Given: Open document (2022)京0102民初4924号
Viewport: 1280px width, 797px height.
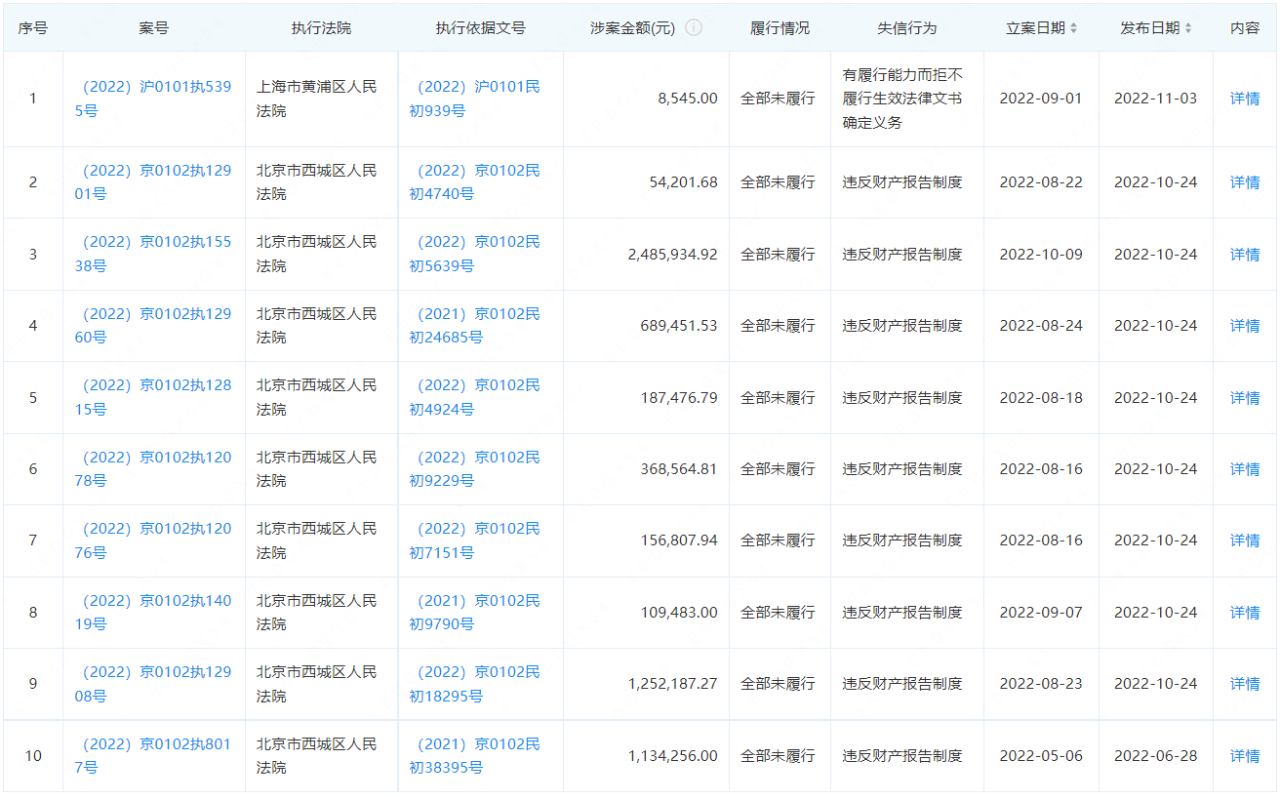Looking at the screenshot, I should click(475, 397).
